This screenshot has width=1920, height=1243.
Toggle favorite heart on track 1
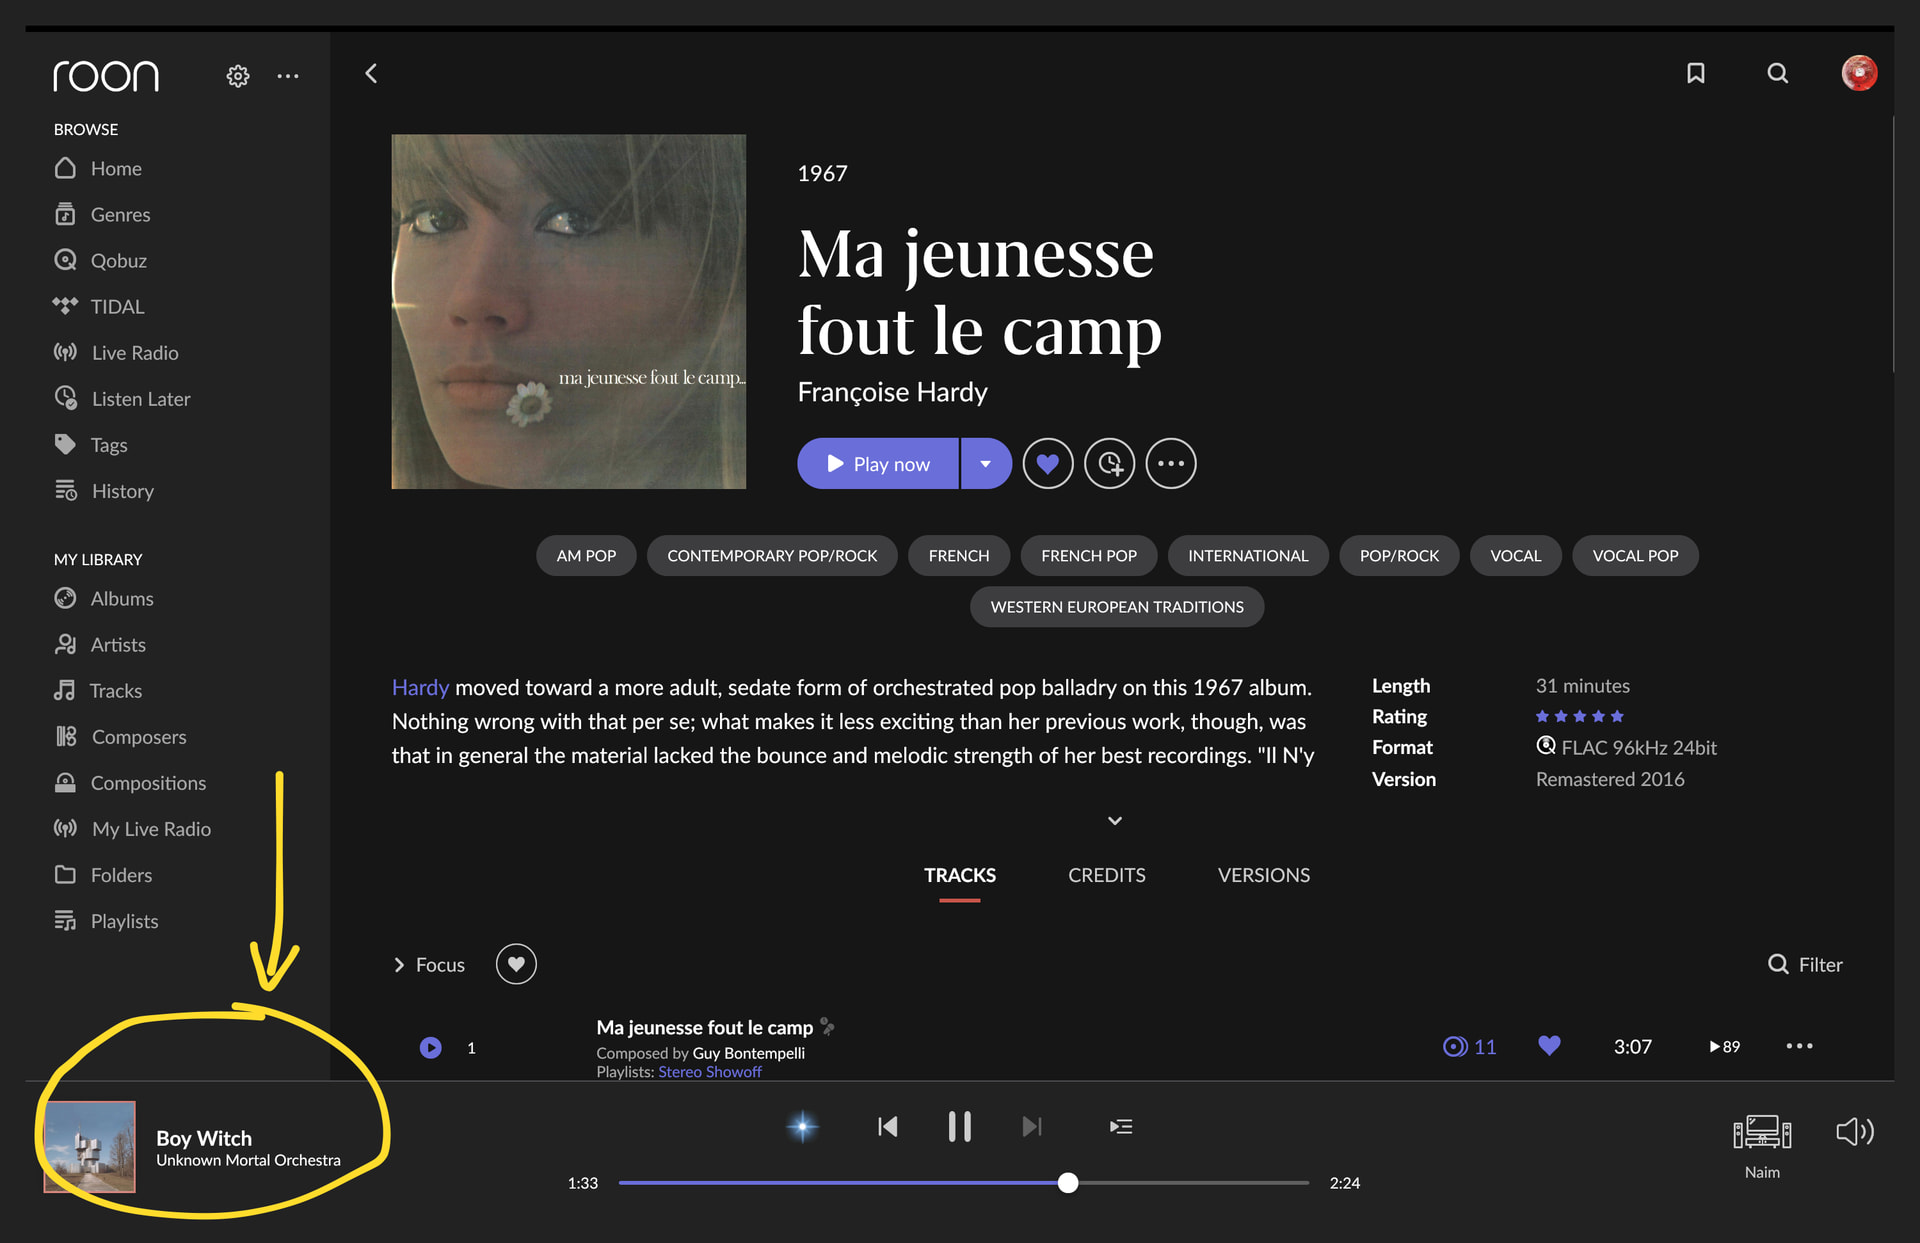1549,1046
